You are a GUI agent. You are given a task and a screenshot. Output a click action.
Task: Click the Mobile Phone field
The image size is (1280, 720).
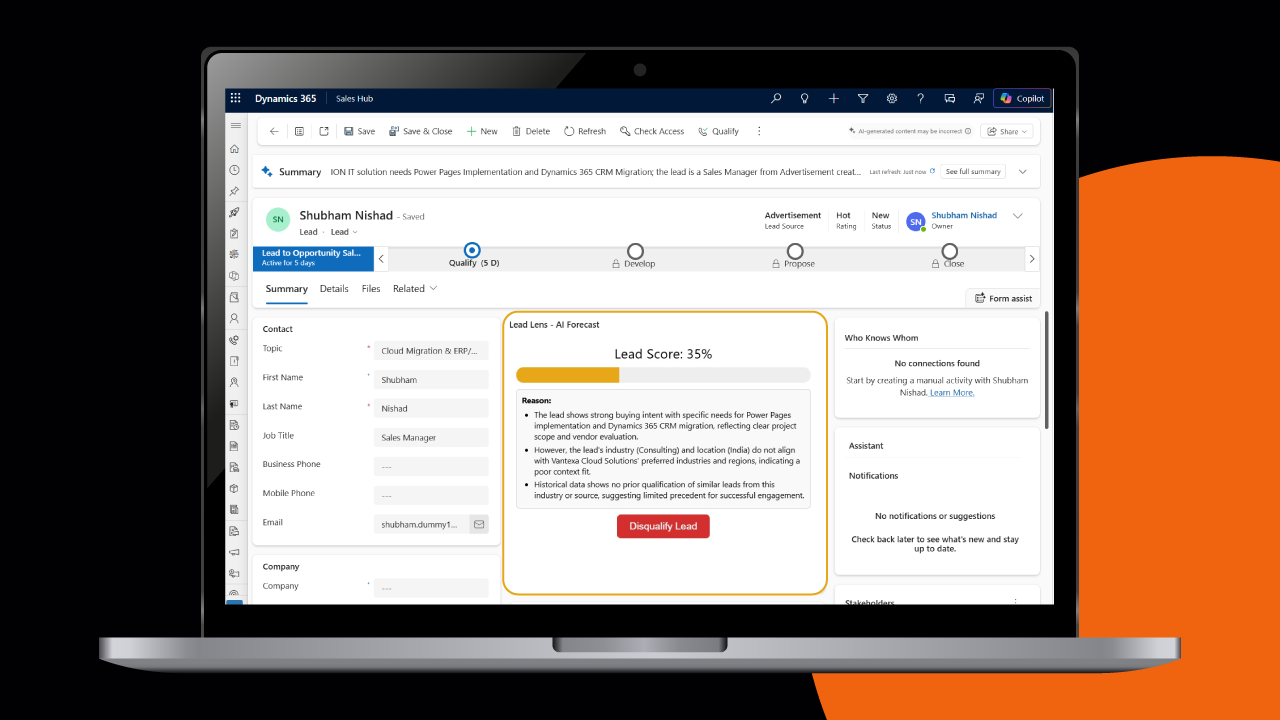point(431,495)
